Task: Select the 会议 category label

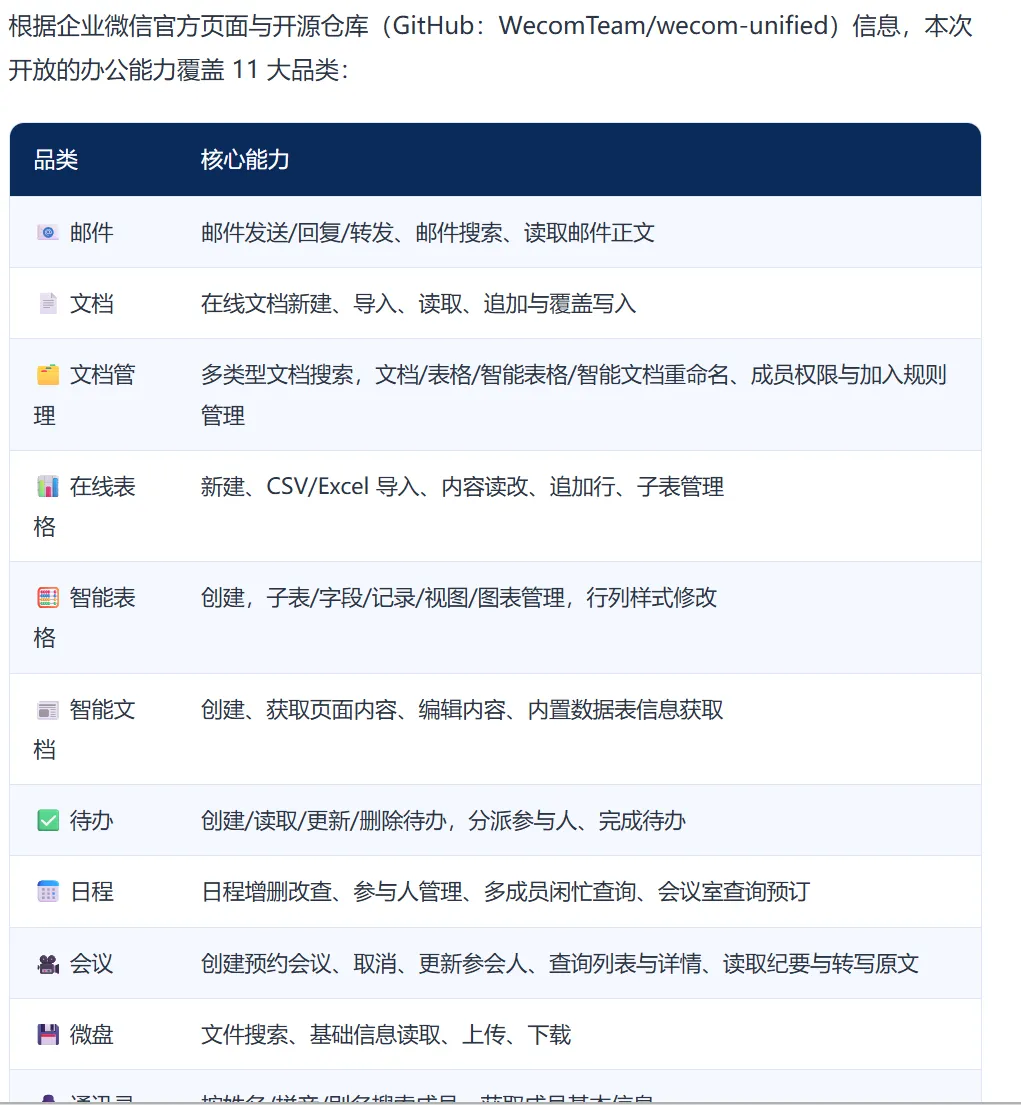Action: click(92, 963)
